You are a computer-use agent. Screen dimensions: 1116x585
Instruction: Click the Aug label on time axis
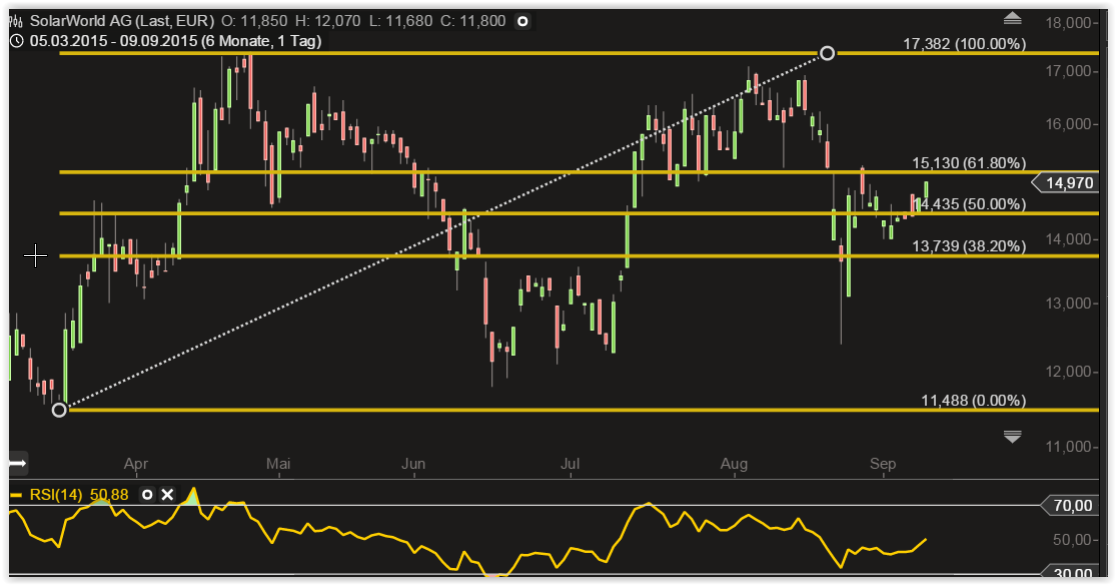tap(734, 464)
